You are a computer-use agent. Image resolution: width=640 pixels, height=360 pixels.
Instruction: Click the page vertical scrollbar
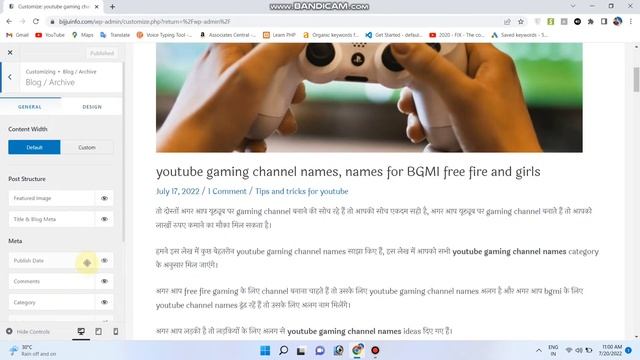[x=636, y=80]
